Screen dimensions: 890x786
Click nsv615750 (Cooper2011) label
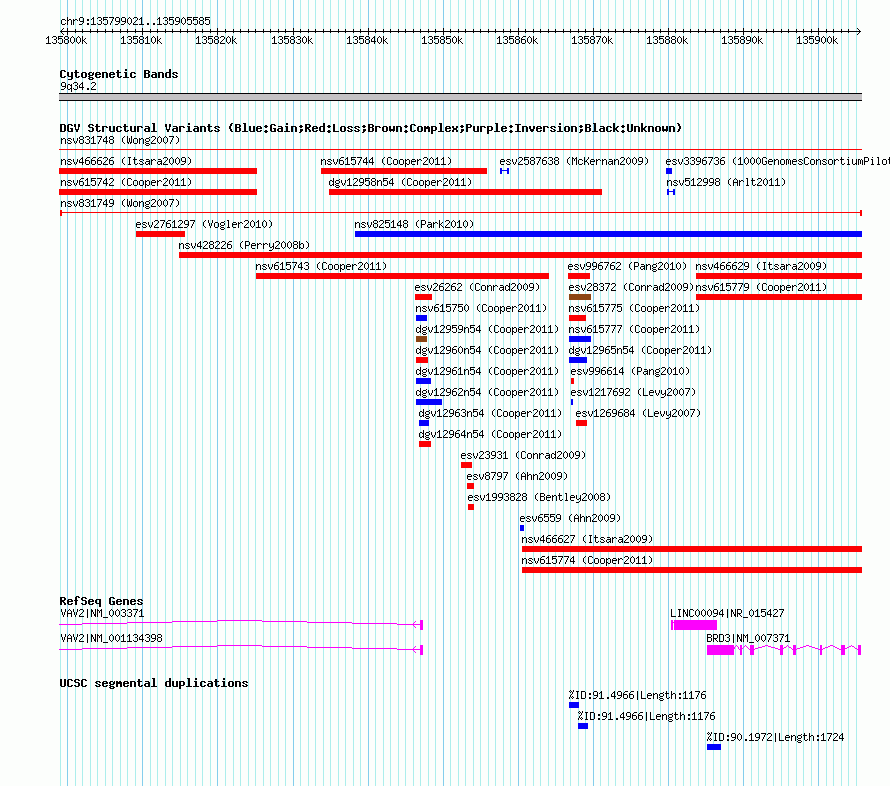pos(481,308)
